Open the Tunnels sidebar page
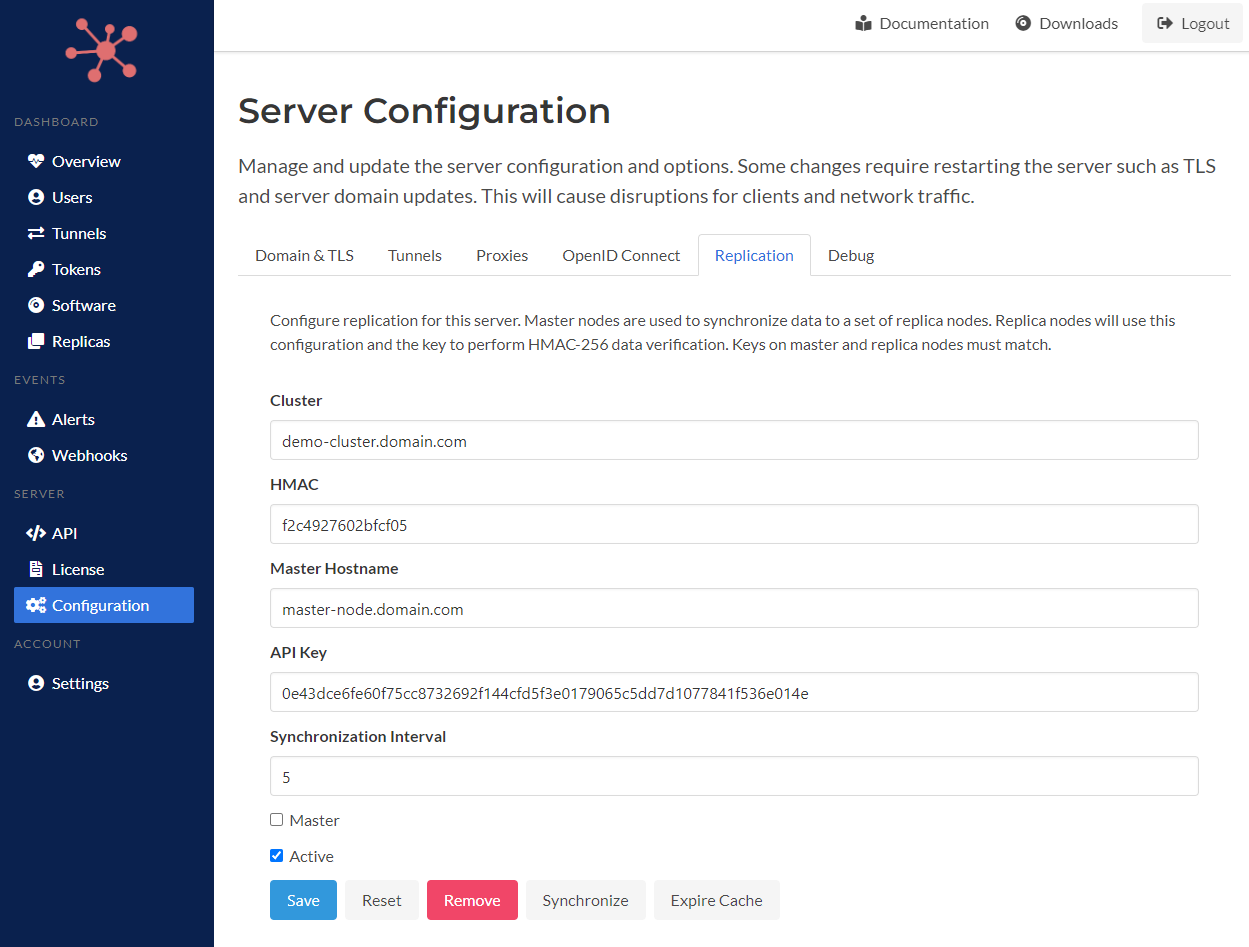Viewport: 1249px width, 947px height. point(77,233)
